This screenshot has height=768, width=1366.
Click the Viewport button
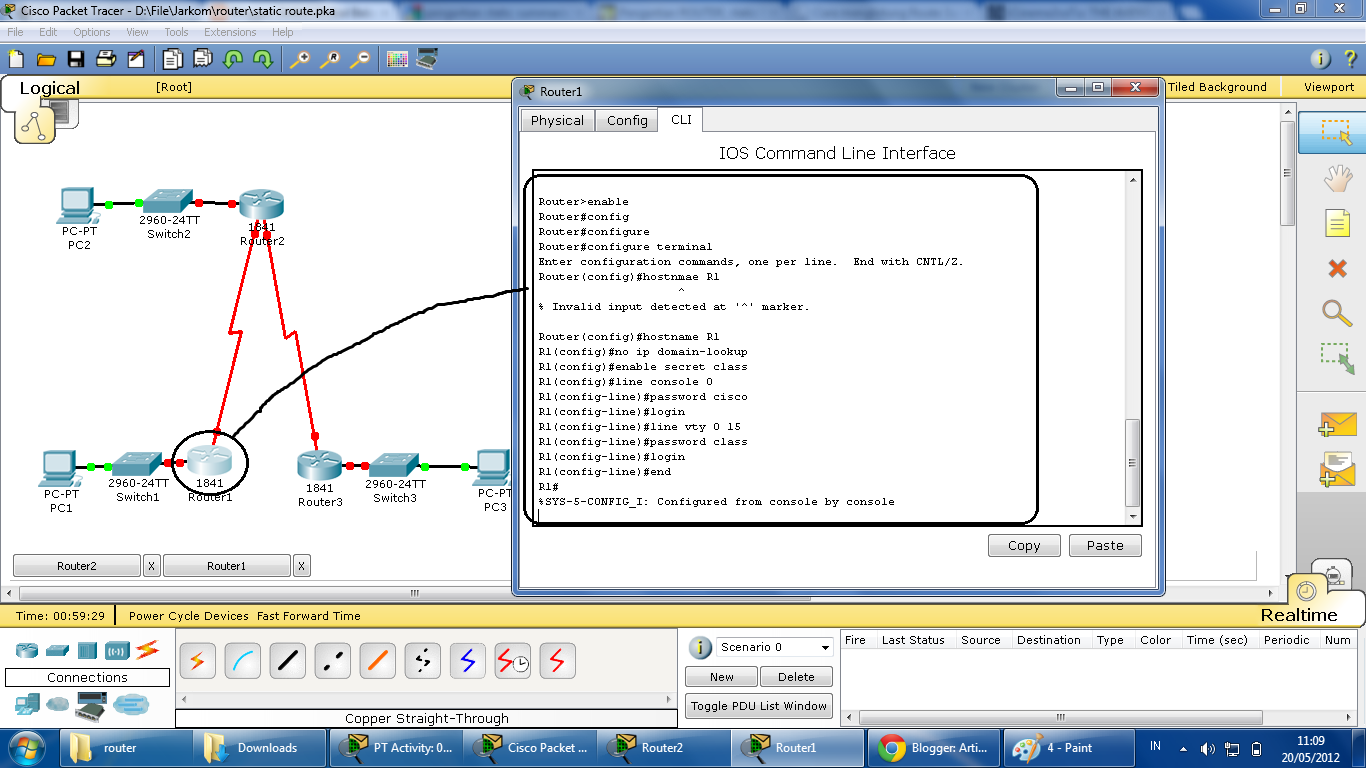(x=1329, y=87)
